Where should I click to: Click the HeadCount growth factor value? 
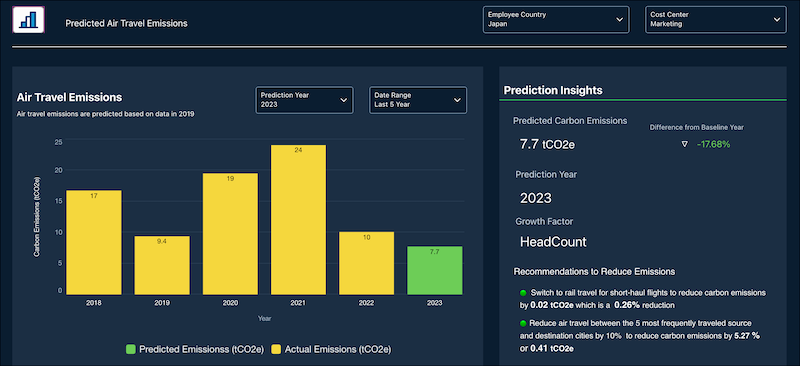[553, 242]
